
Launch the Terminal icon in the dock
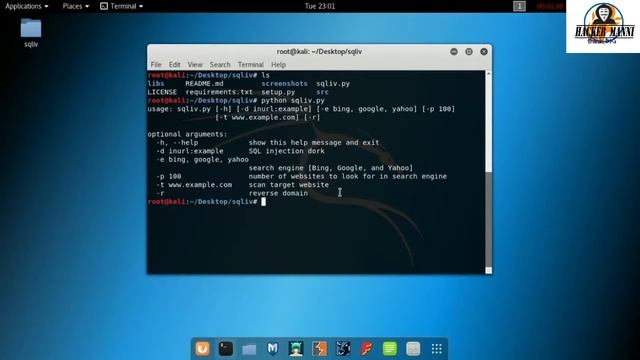226,349
